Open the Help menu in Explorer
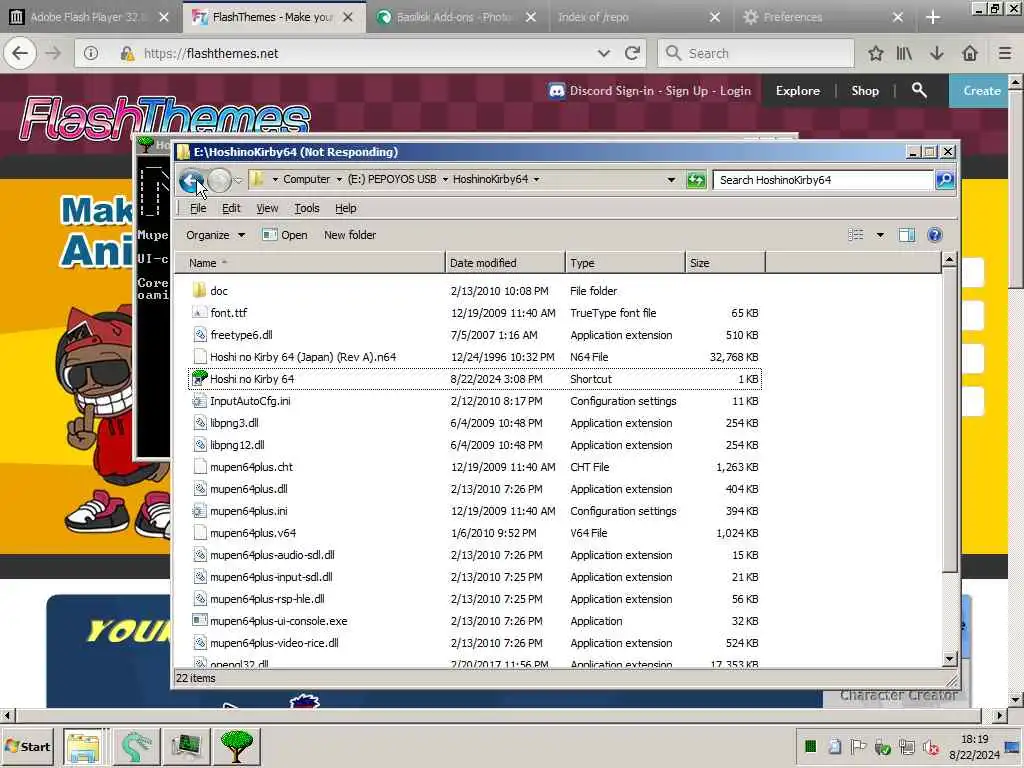The width and height of the screenshot is (1024, 768). (x=345, y=208)
